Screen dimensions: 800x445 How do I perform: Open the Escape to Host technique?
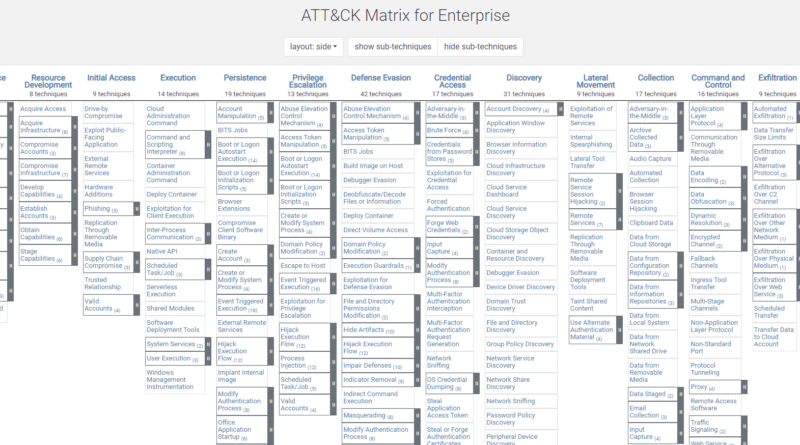(304, 266)
